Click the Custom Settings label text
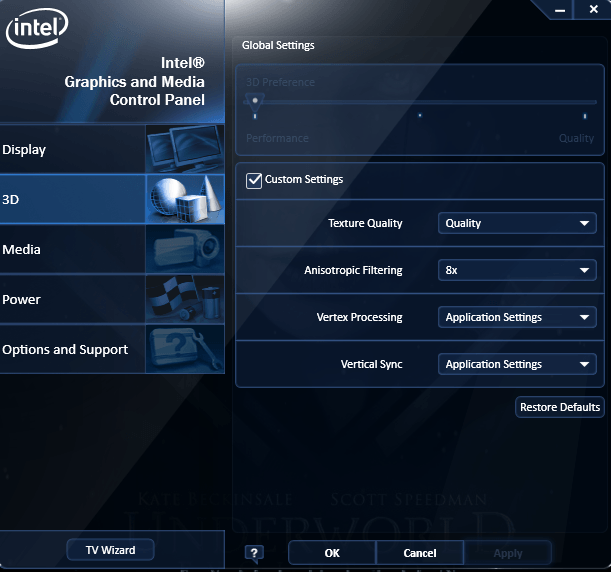Image resolution: width=611 pixels, height=572 pixels. coord(304,179)
